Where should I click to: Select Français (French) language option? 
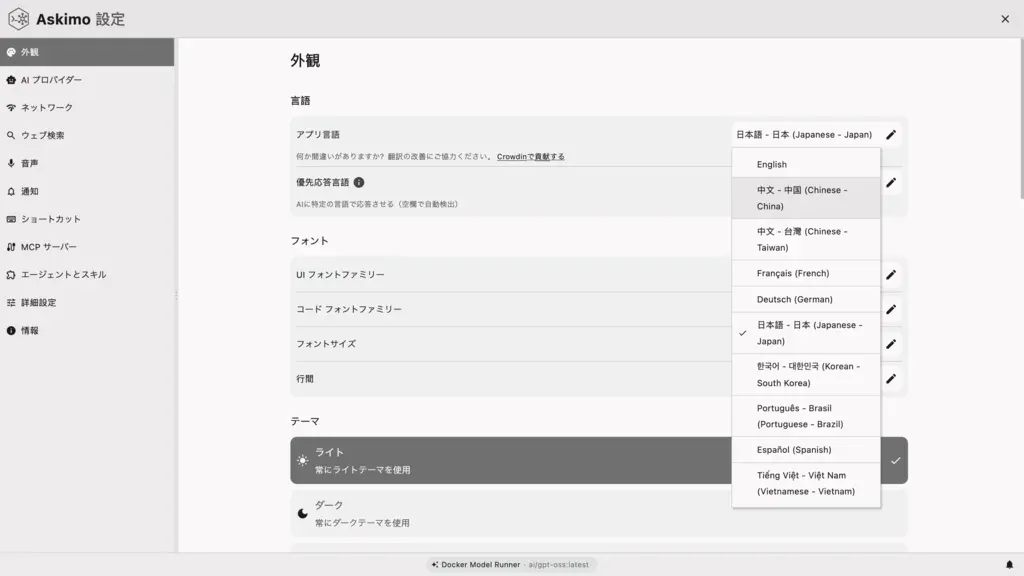tap(806, 274)
